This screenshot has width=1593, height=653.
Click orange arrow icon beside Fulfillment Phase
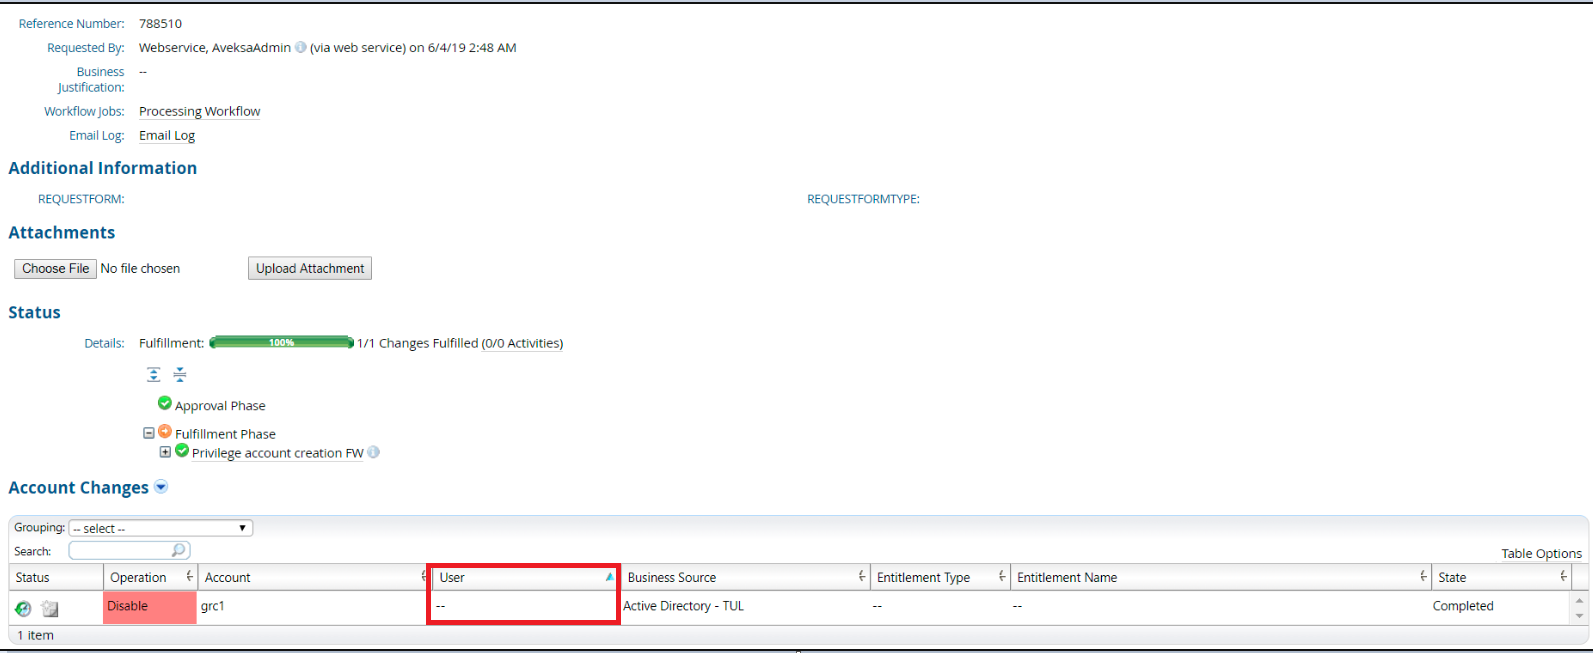(x=165, y=432)
